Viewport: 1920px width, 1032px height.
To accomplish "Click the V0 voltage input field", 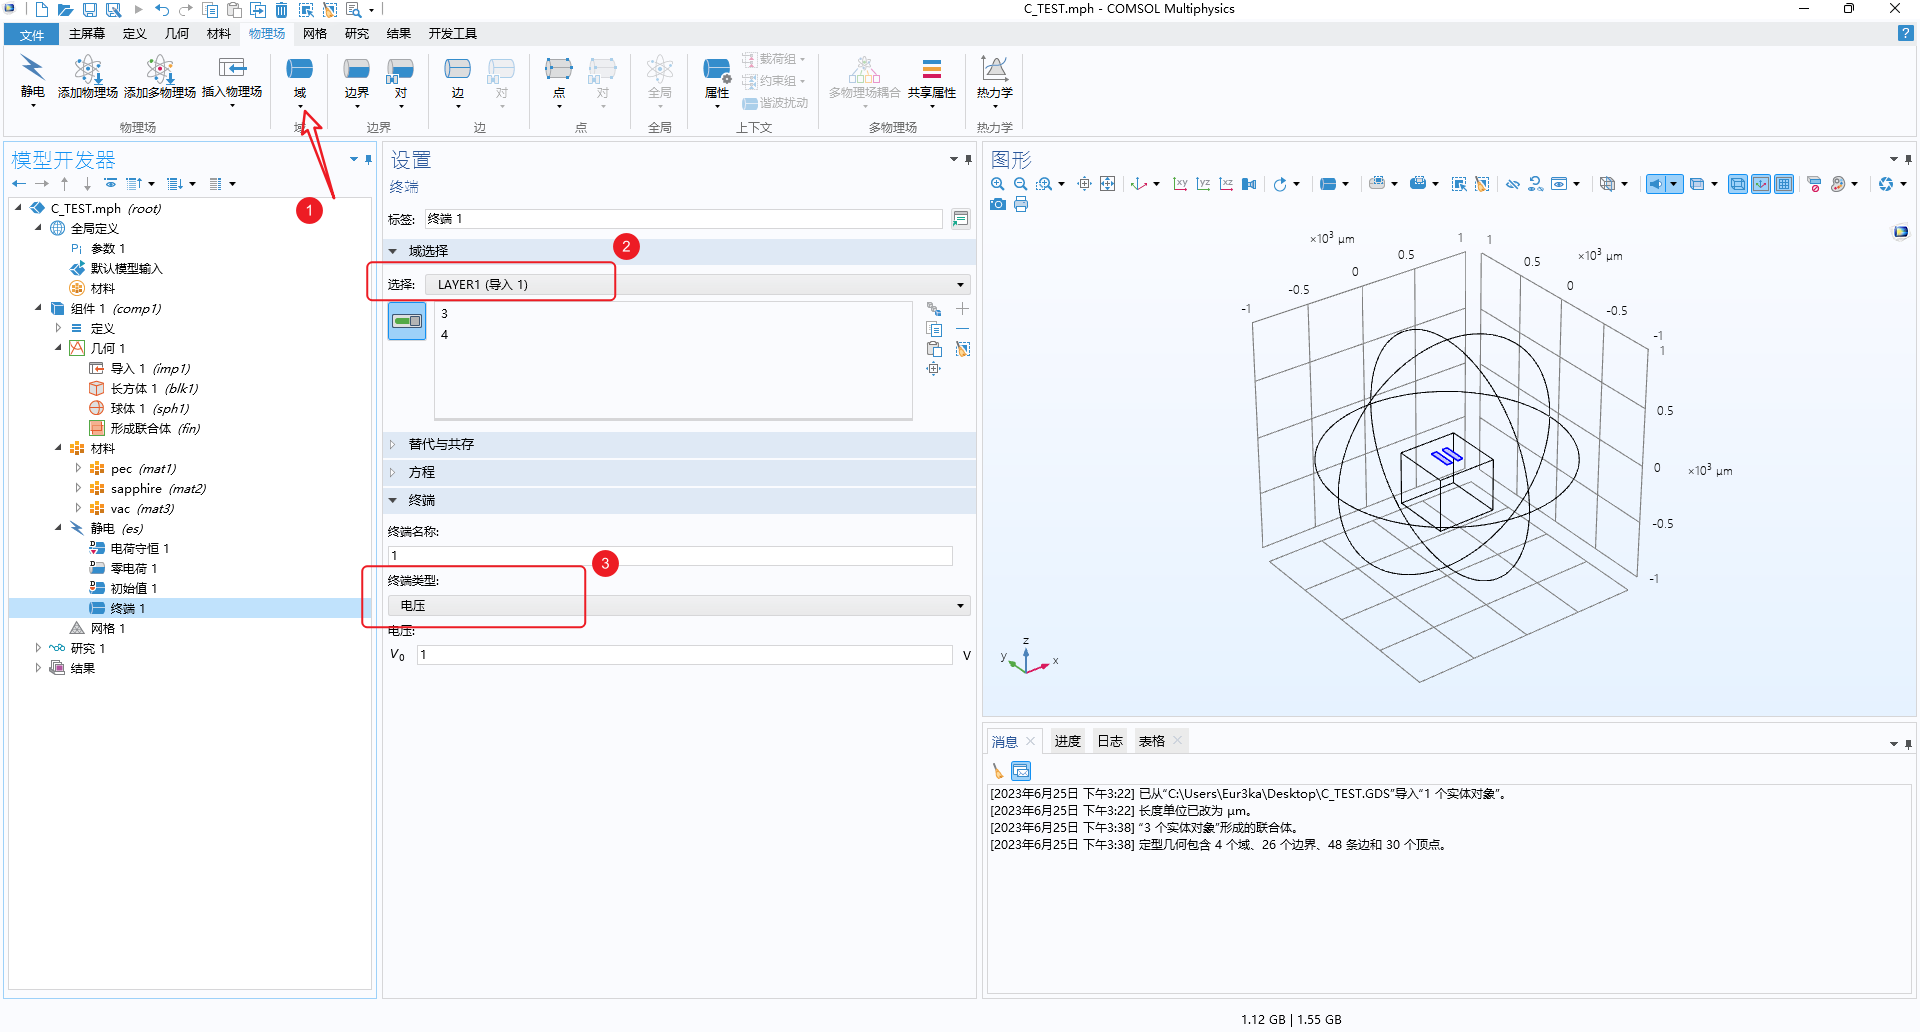I will point(684,655).
